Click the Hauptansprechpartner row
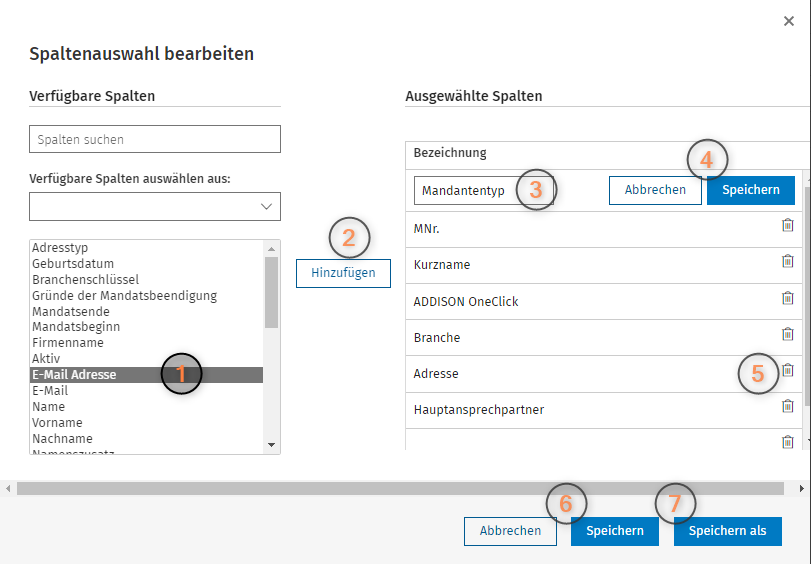Screen dimensions: 811x564 604,410
